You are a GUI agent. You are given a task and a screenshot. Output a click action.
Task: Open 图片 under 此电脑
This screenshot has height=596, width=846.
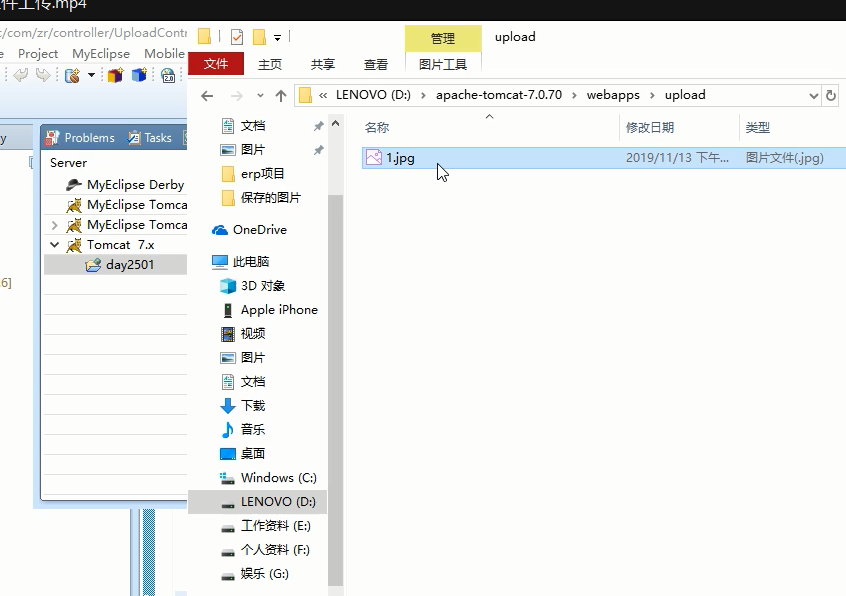(253, 358)
